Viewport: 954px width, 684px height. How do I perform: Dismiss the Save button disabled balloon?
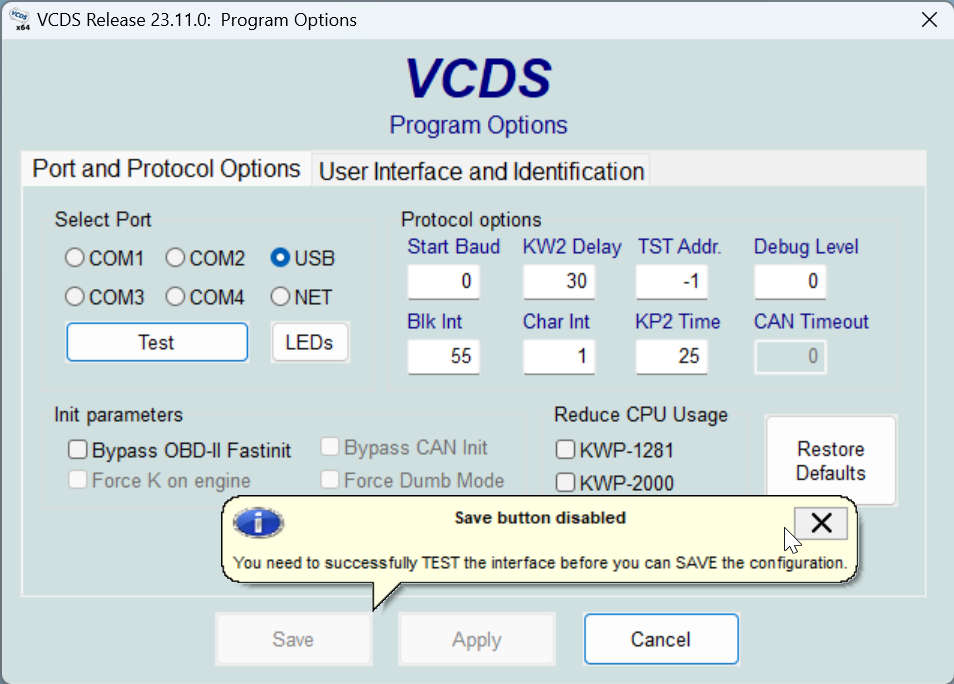coord(821,523)
